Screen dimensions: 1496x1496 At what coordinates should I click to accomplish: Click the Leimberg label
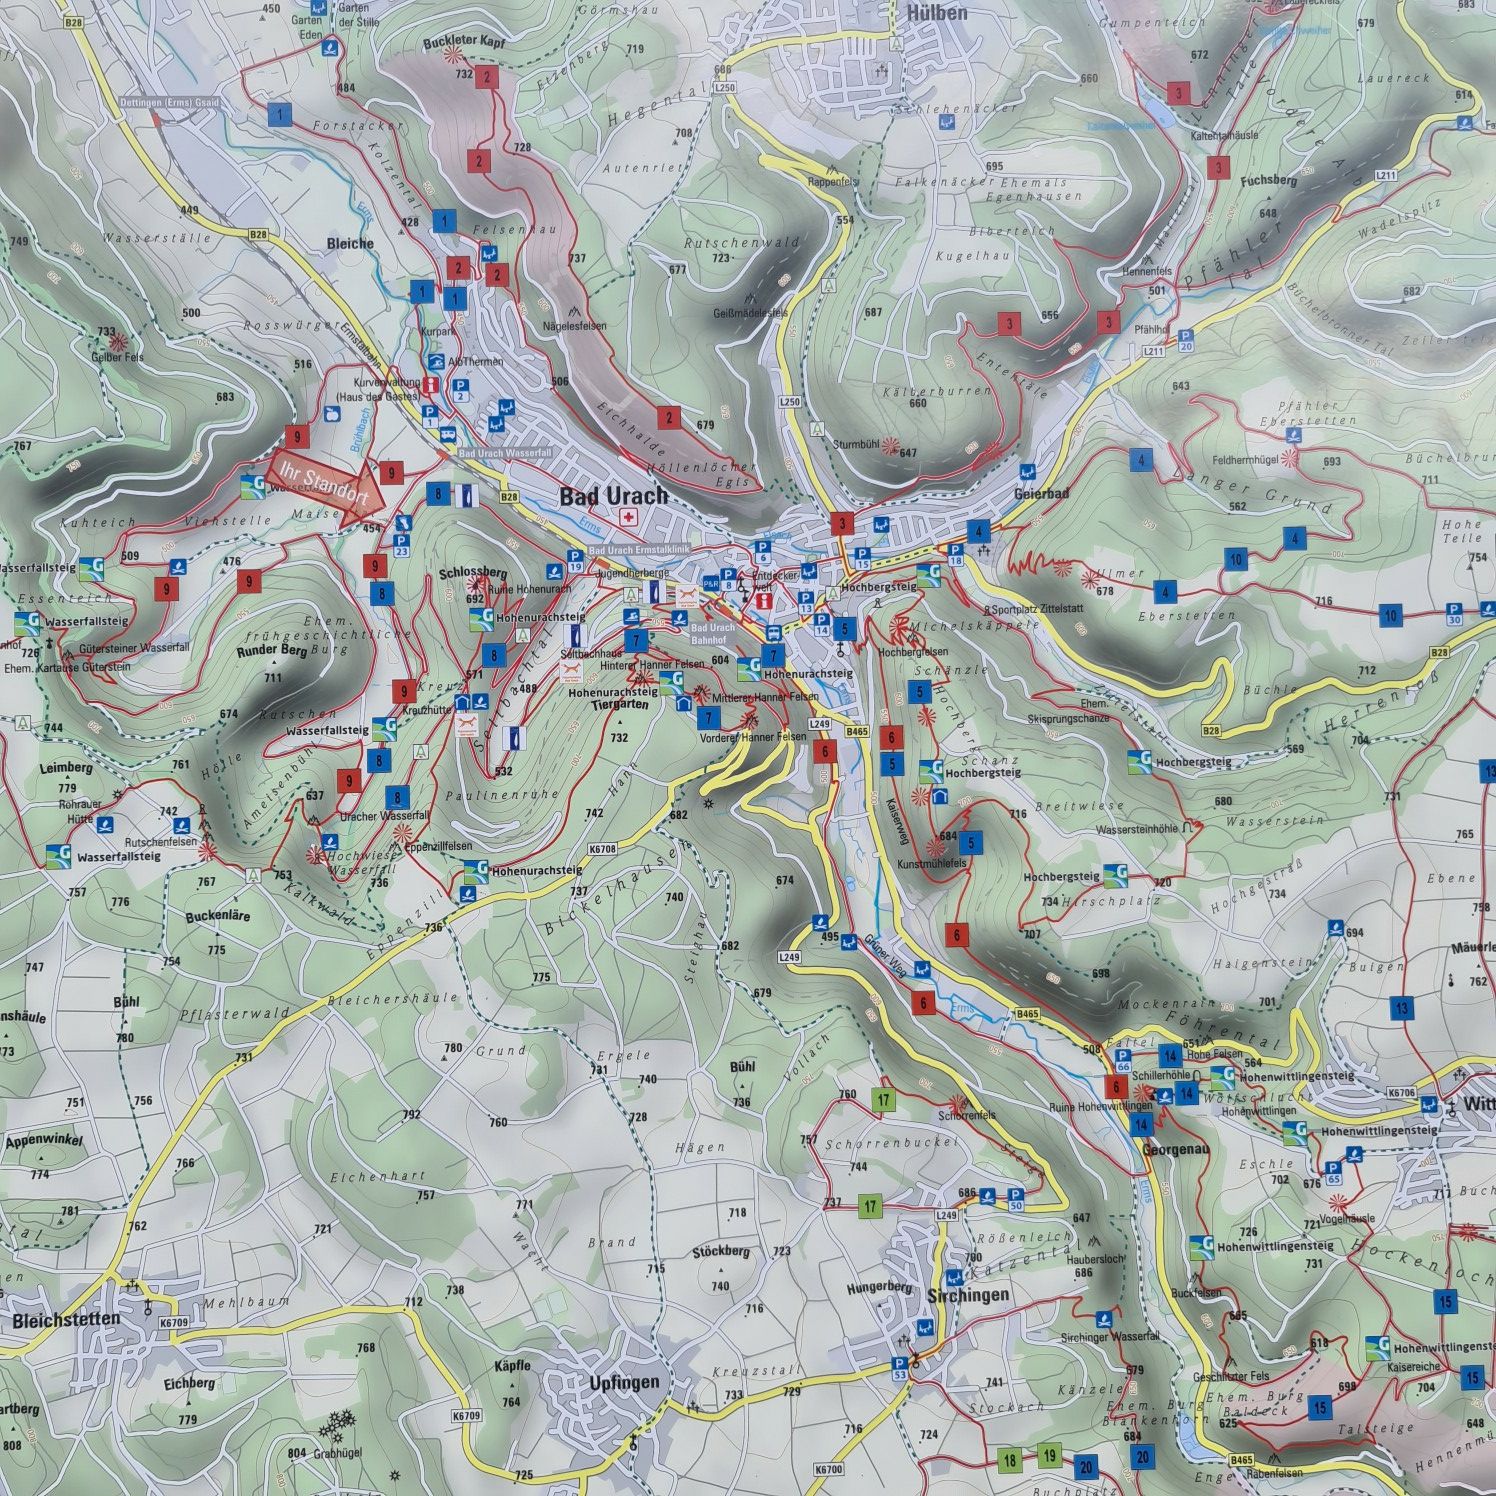[x=66, y=769]
